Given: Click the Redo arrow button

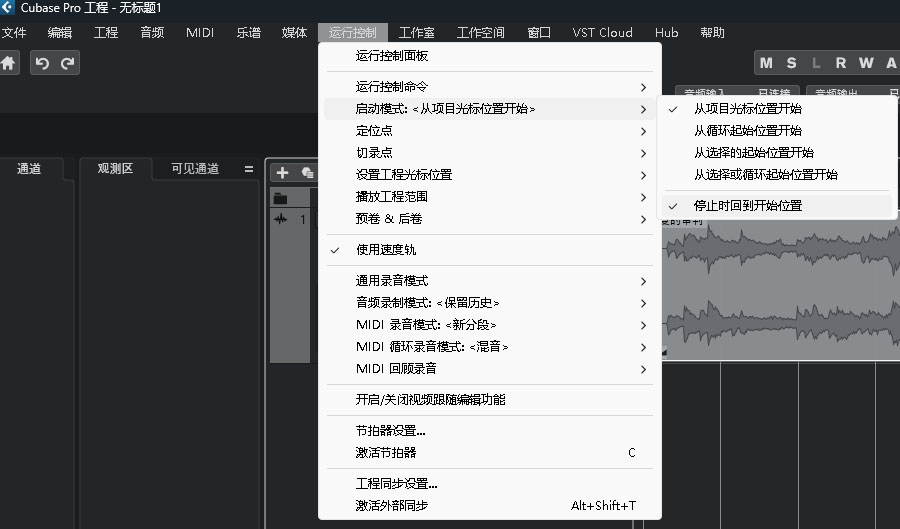Looking at the screenshot, I should coord(67,63).
